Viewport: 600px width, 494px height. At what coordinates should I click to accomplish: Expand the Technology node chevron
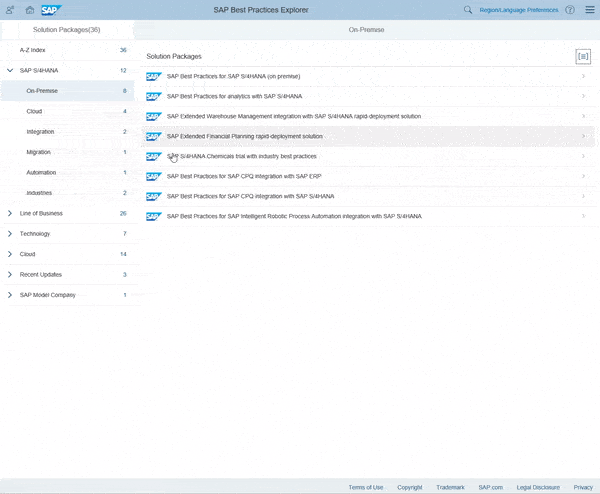[10, 233]
